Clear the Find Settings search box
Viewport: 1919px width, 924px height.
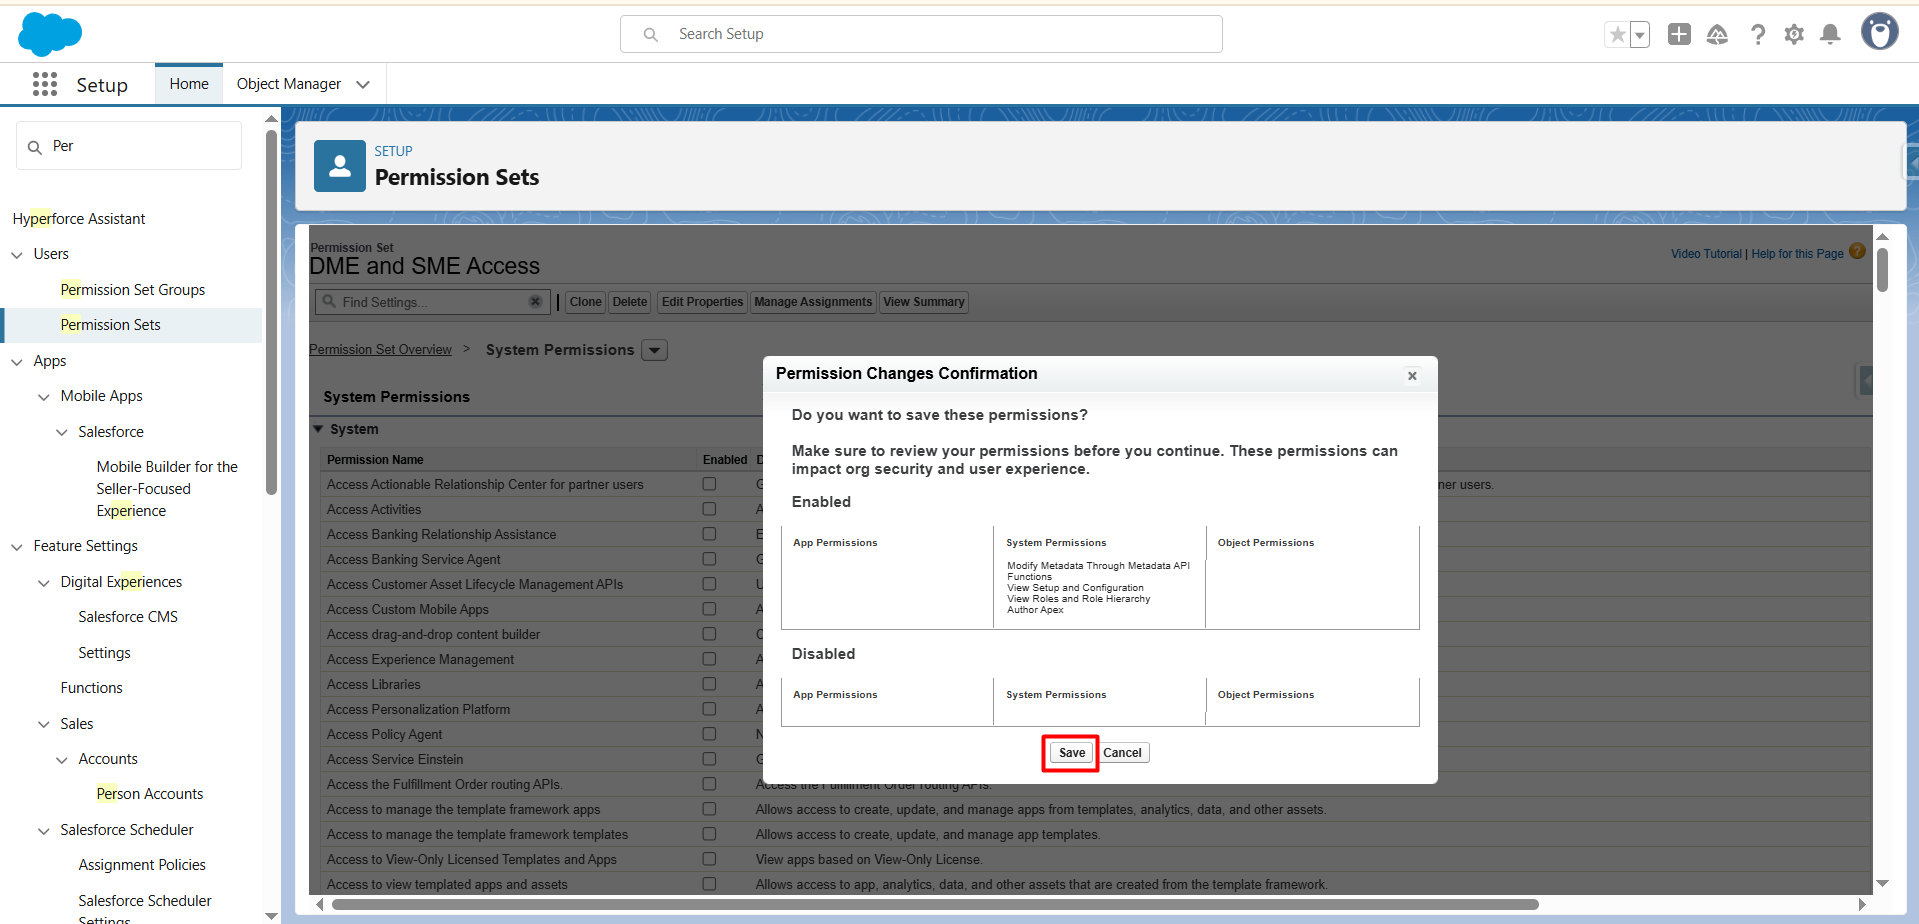point(535,301)
